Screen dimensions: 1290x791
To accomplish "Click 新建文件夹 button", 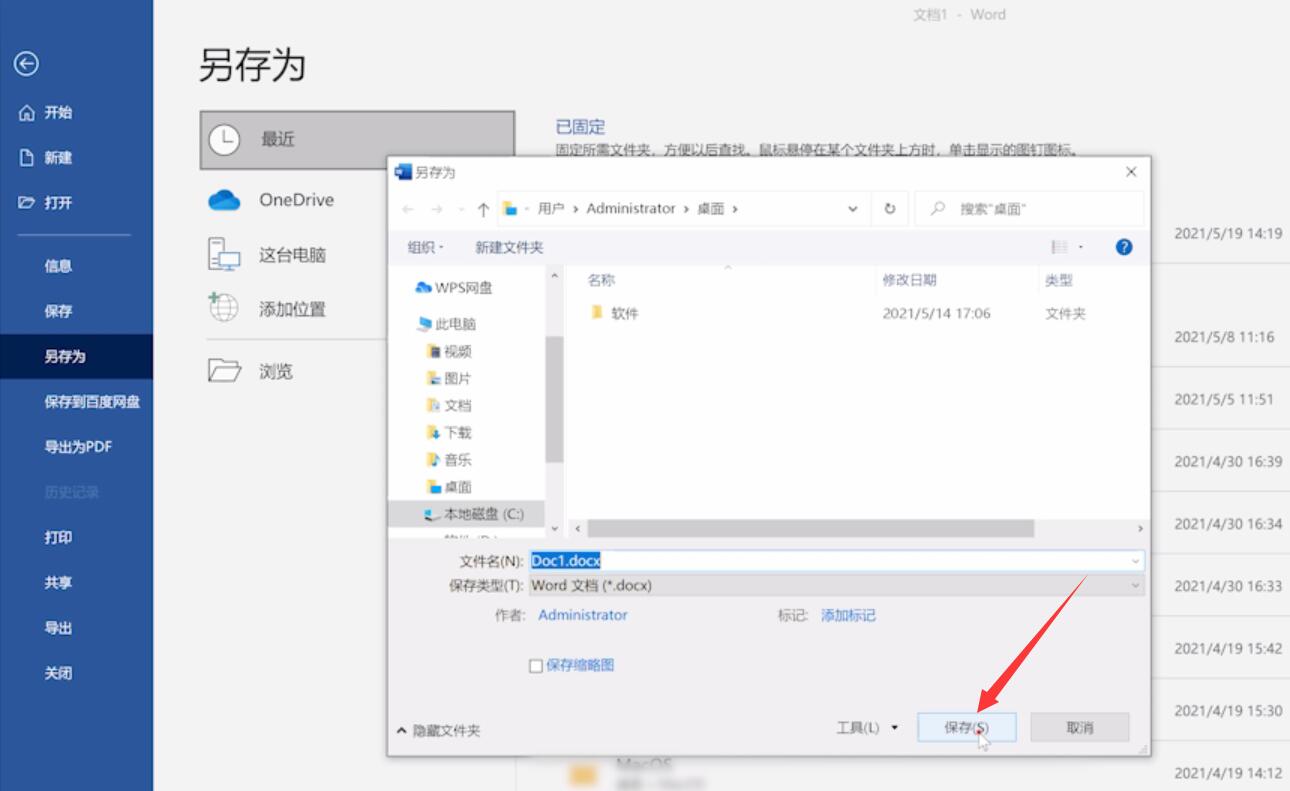I will tap(509, 247).
